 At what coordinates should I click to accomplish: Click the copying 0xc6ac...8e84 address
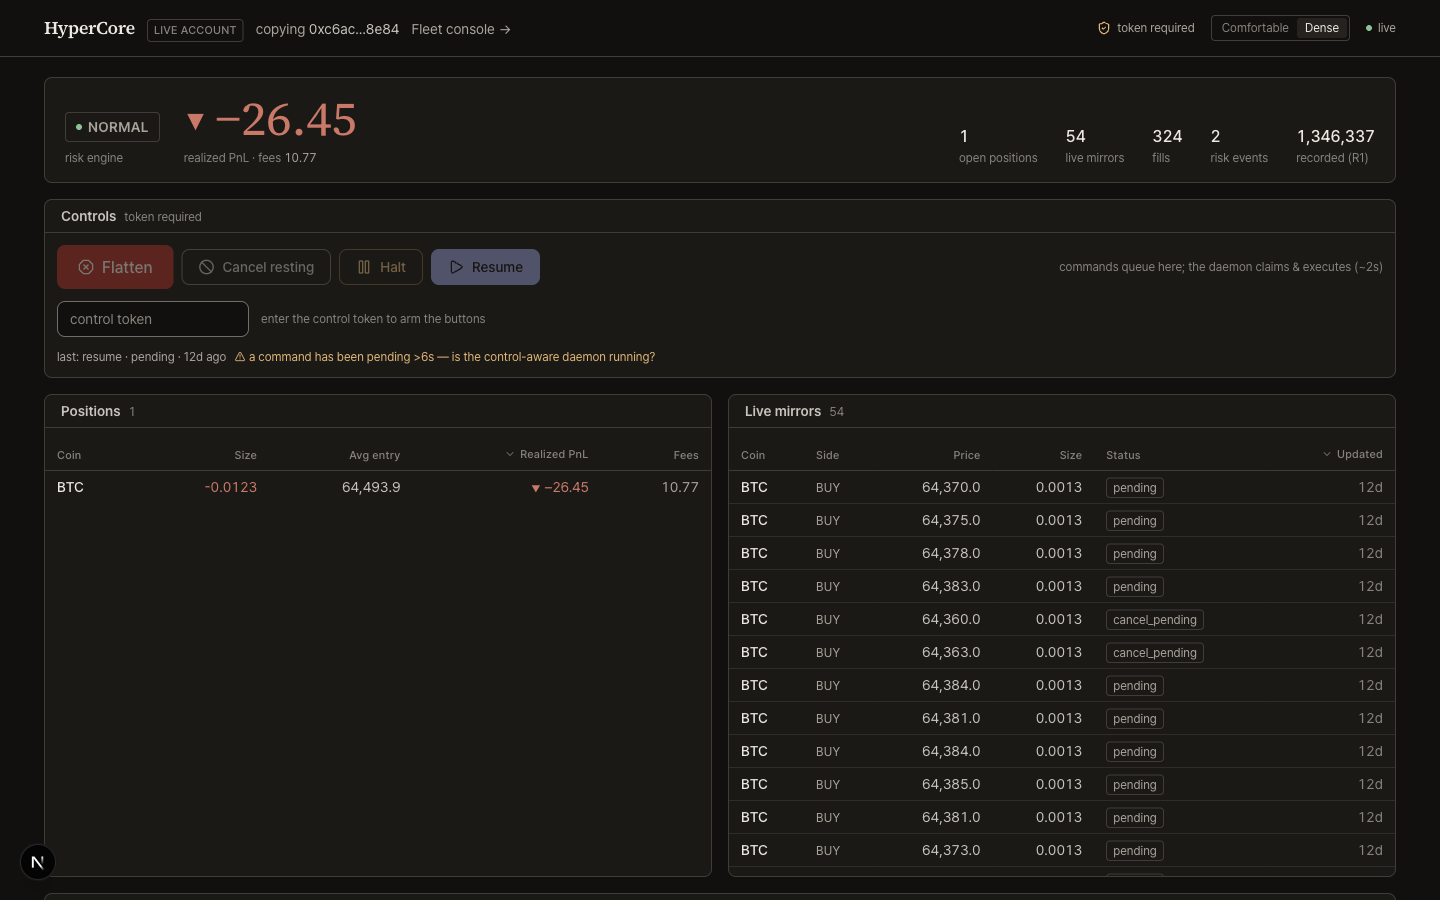tap(327, 29)
